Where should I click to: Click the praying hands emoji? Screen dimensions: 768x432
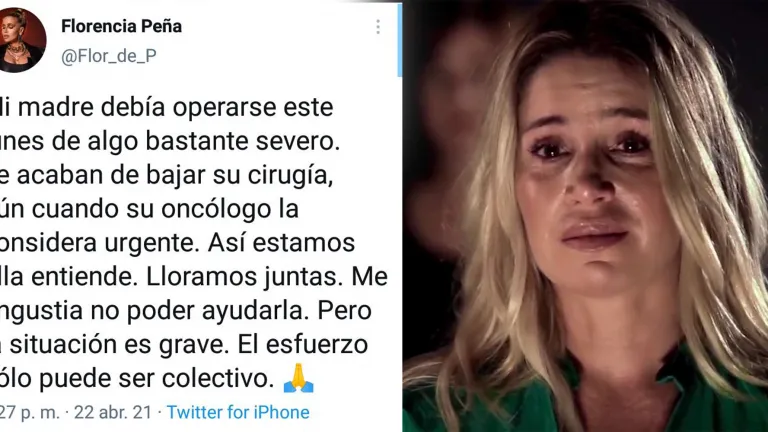[298, 378]
